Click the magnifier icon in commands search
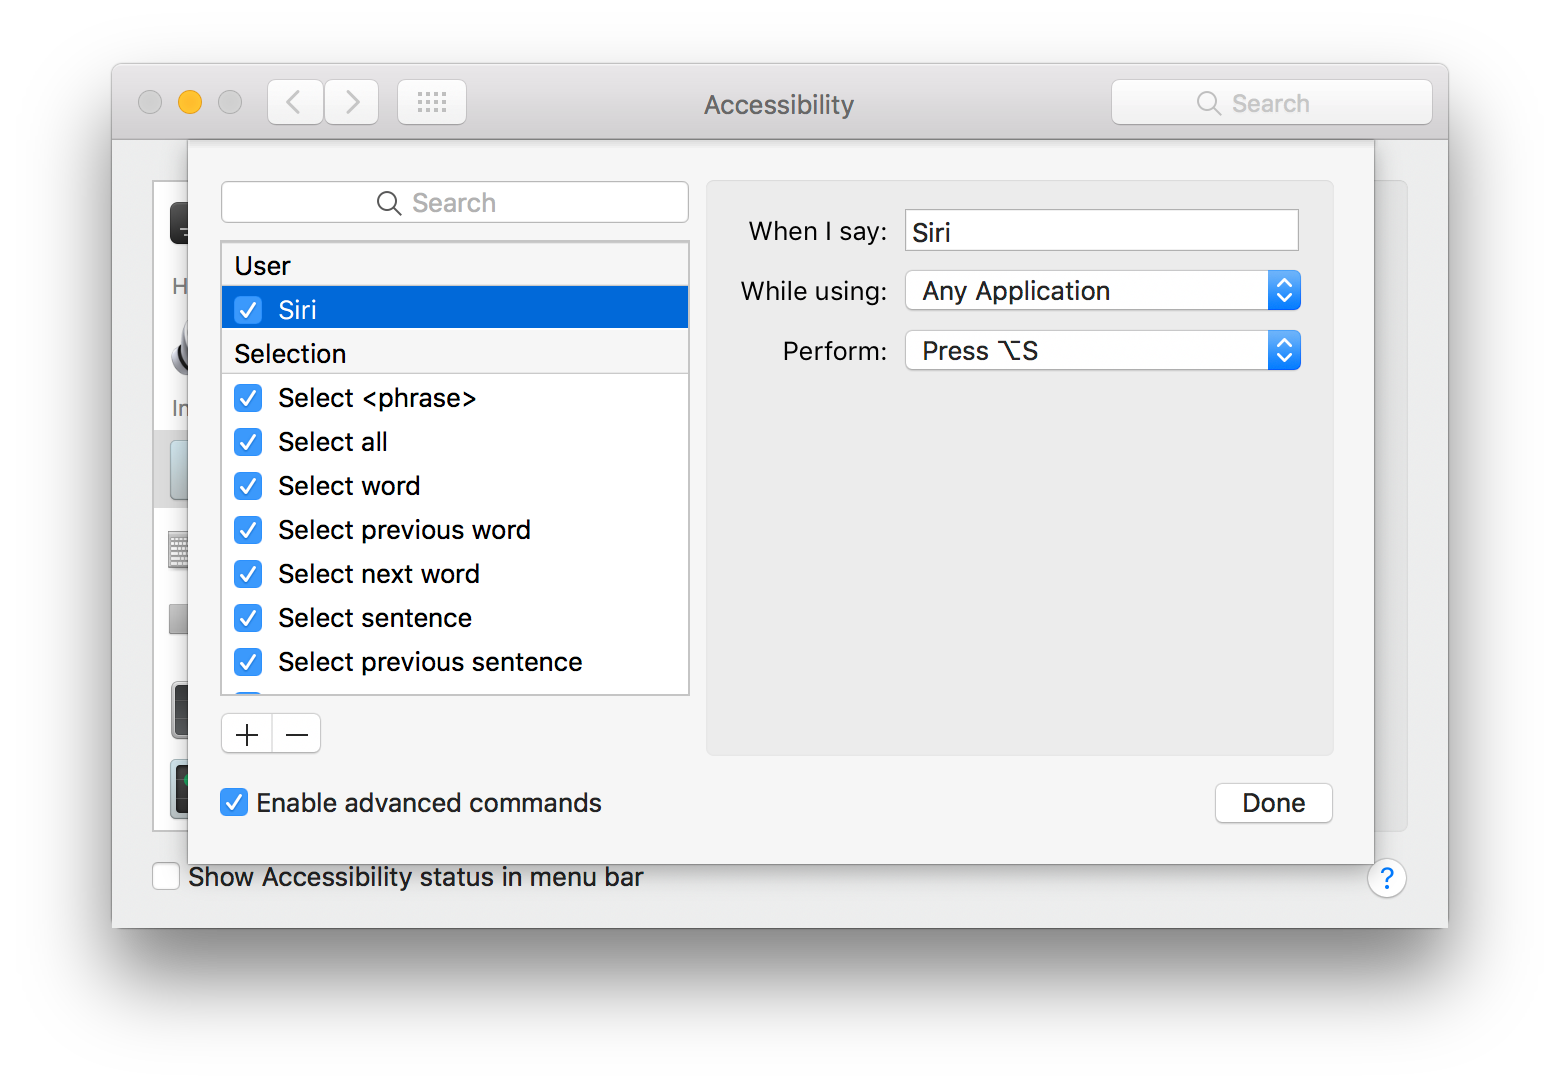 [x=389, y=203]
